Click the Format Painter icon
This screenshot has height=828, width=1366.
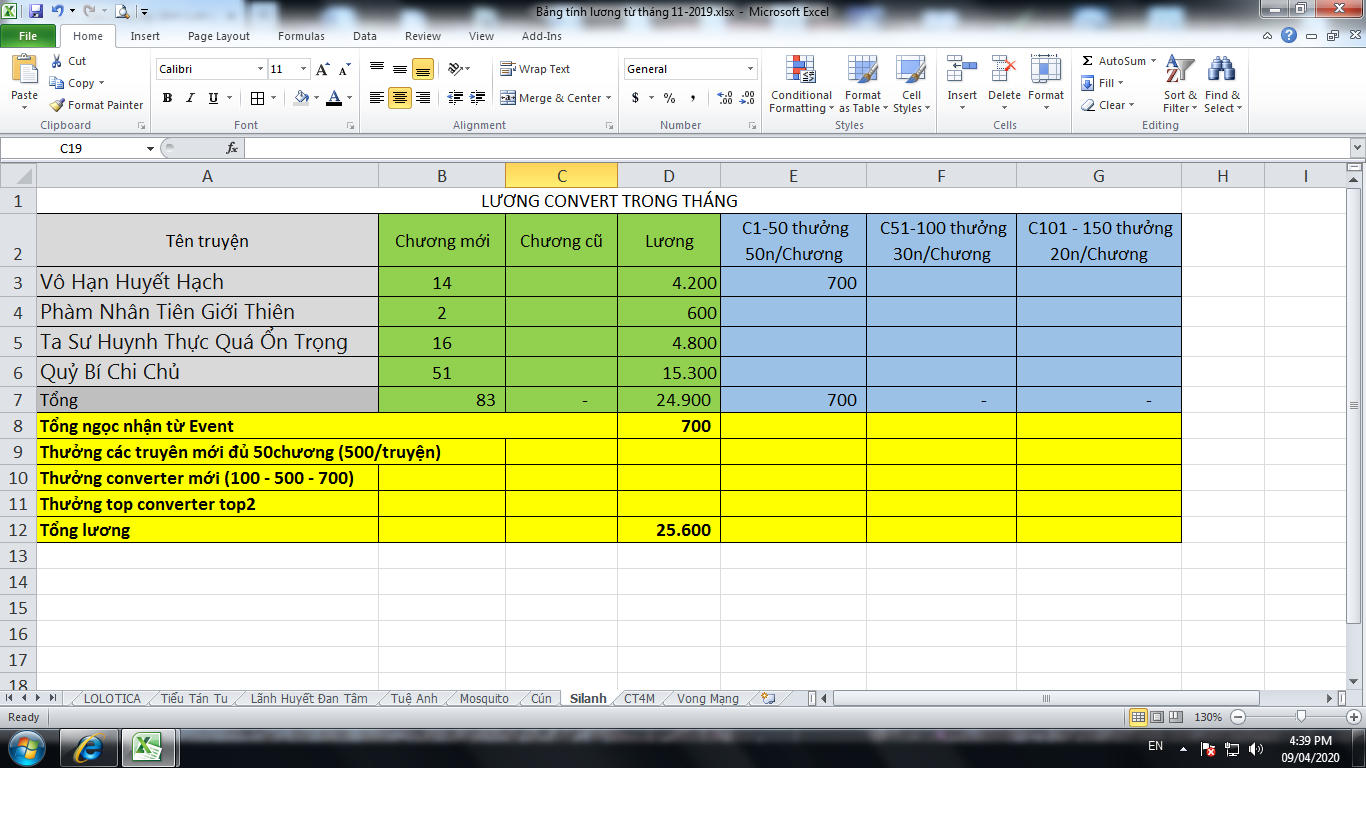[x=58, y=105]
